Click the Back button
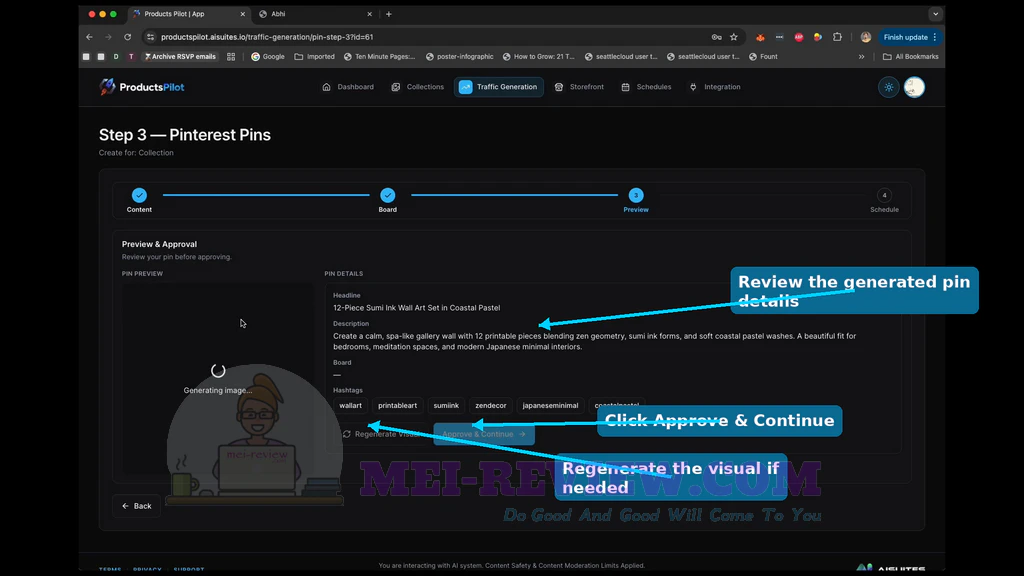 pyautogui.click(x=136, y=505)
